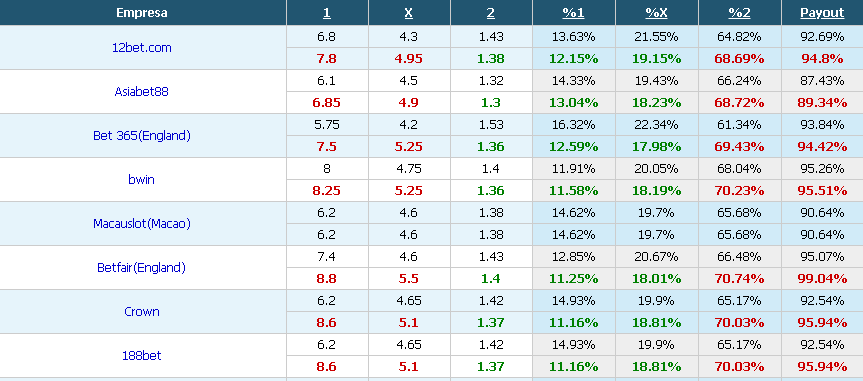Screen dimensions: 863x381
Task: Open the Betfair(England) link
Action: [141, 268]
